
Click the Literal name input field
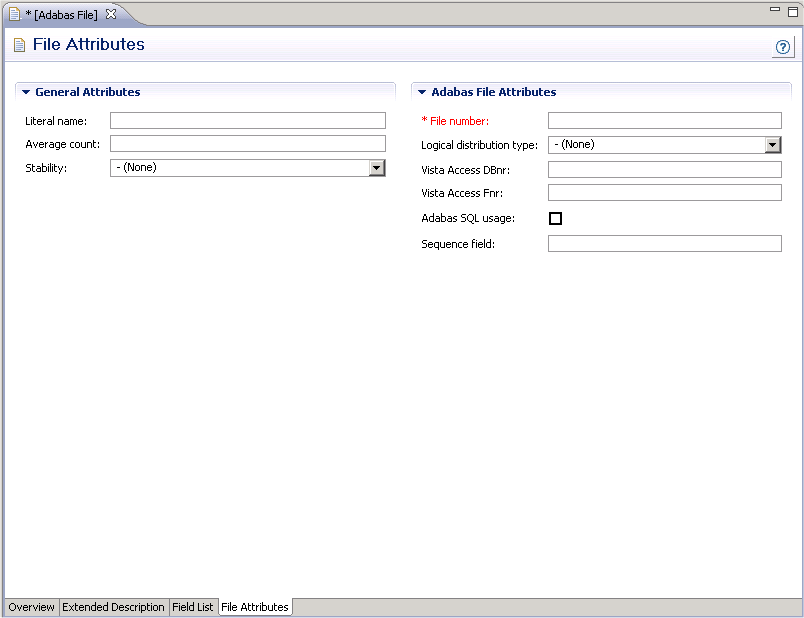click(247, 121)
